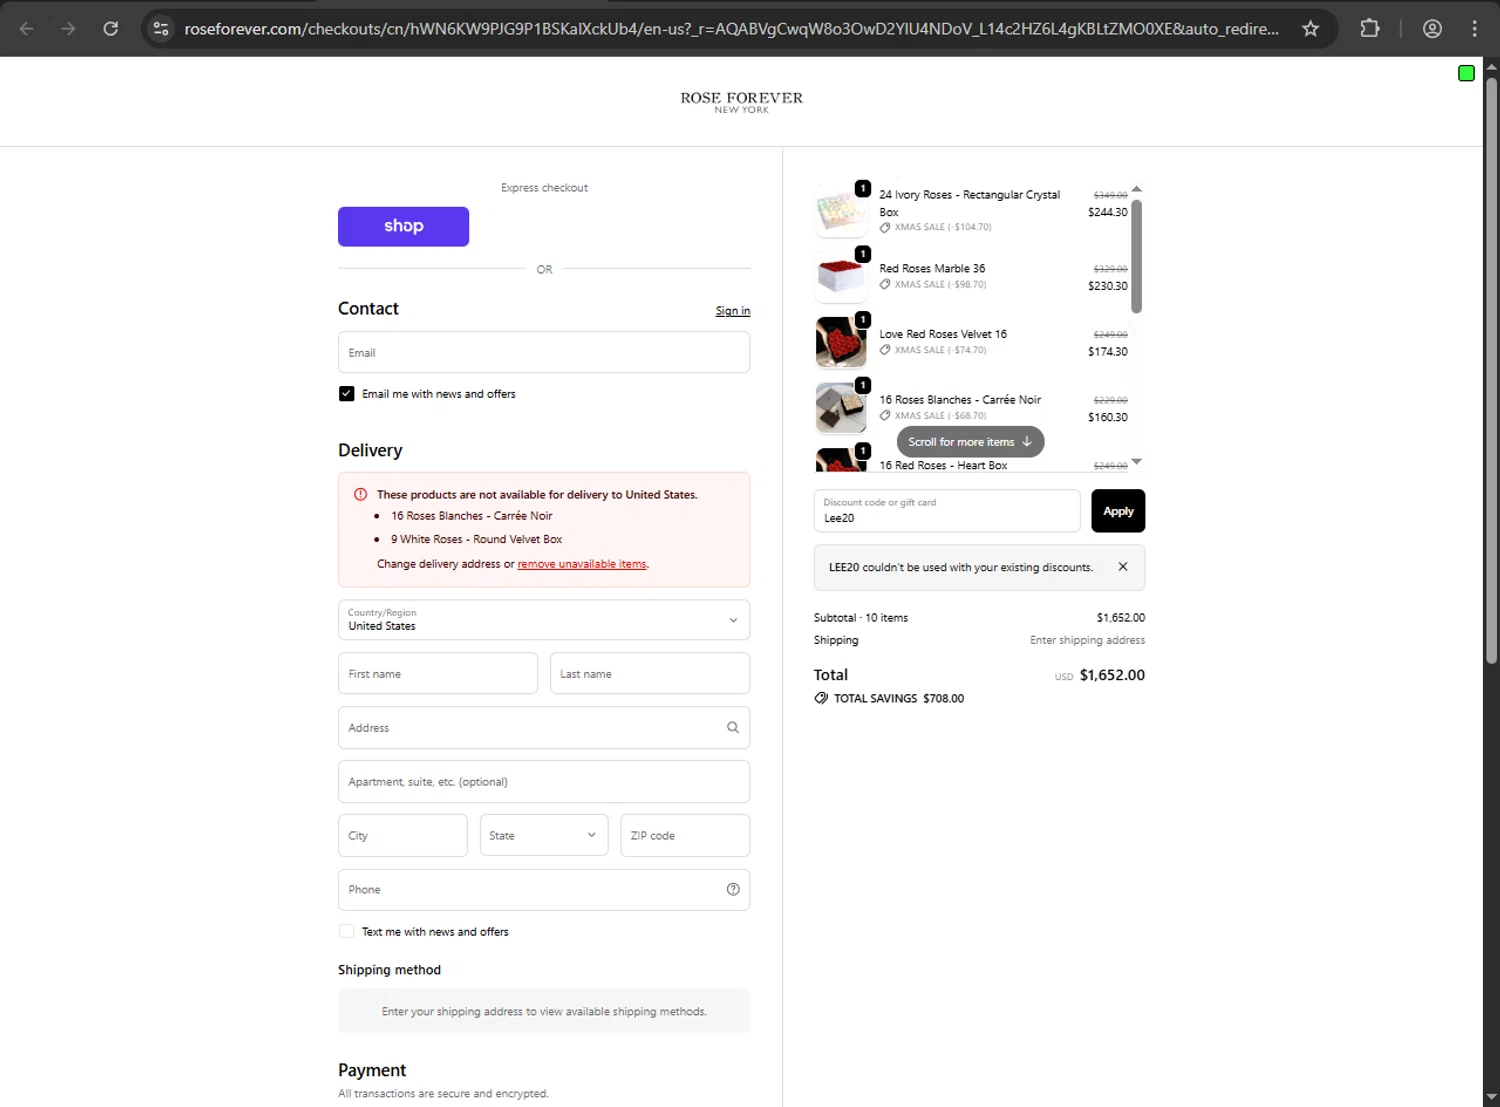Dismiss the LEE20 discount error message
1500x1107 pixels.
point(1123,567)
